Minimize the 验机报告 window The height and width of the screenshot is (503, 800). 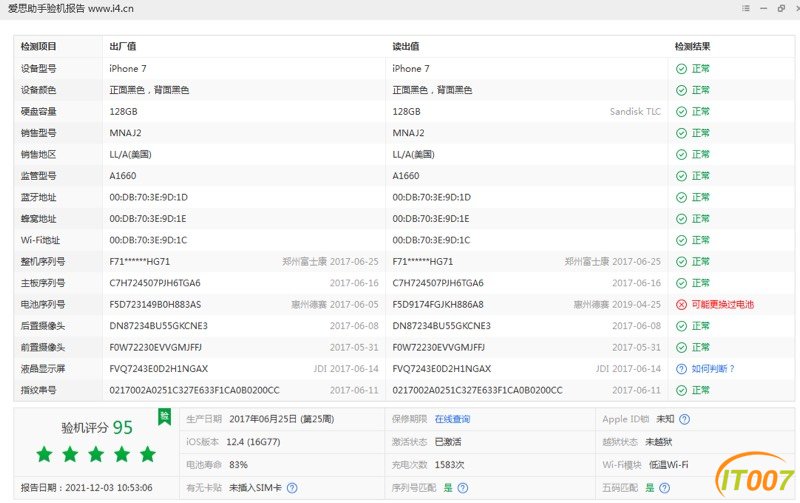(763, 9)
